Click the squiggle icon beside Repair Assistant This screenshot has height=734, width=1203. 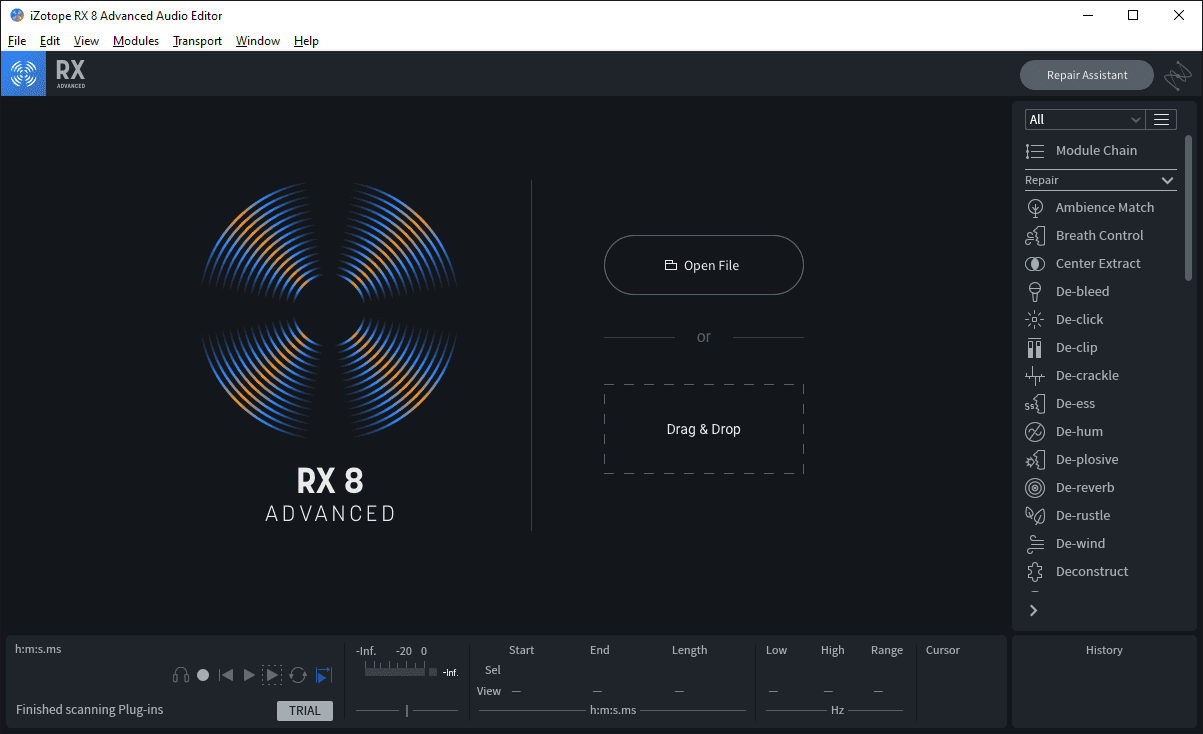coord(1177,75)
